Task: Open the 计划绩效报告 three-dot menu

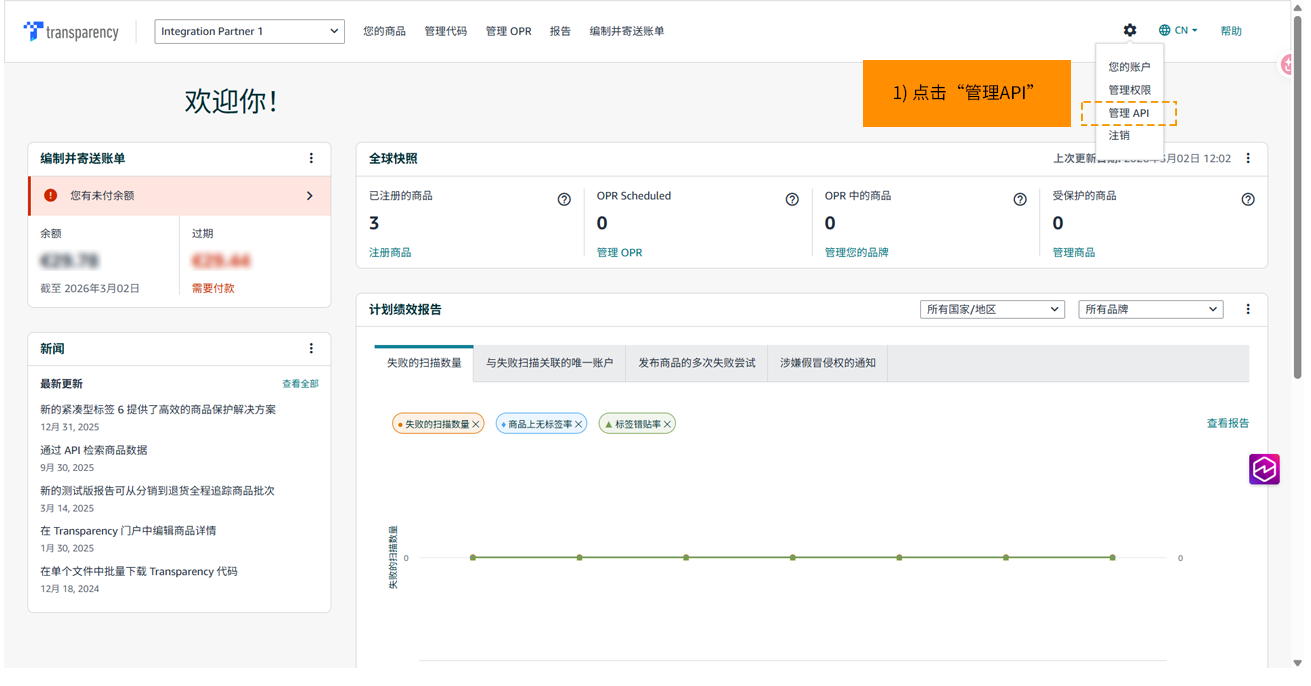Action: (x=1248, y=309)
